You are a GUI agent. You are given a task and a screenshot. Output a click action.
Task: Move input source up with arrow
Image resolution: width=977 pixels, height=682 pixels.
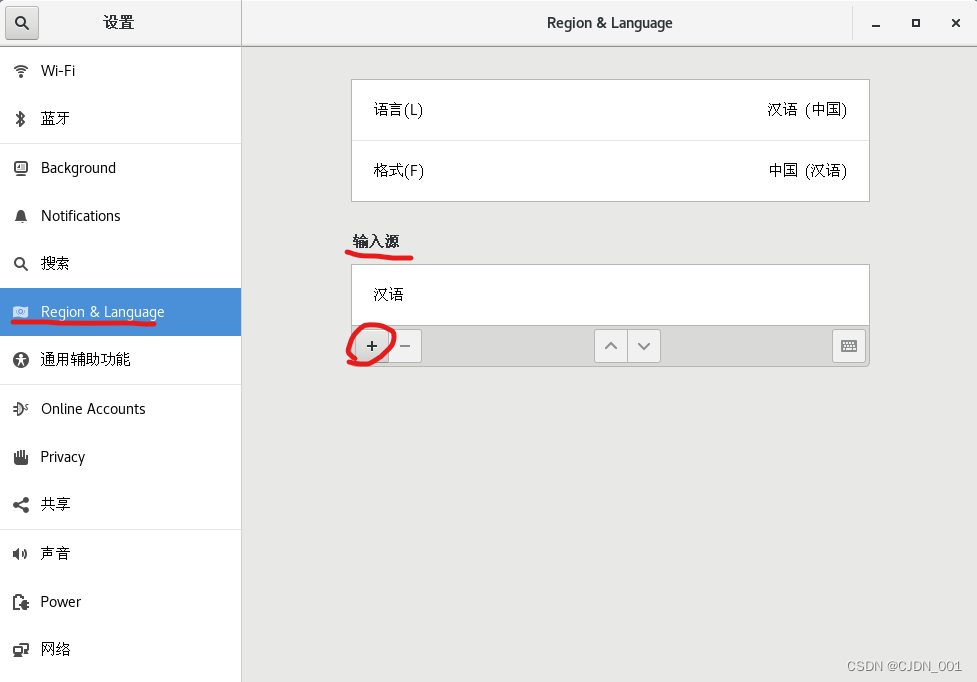611,346
